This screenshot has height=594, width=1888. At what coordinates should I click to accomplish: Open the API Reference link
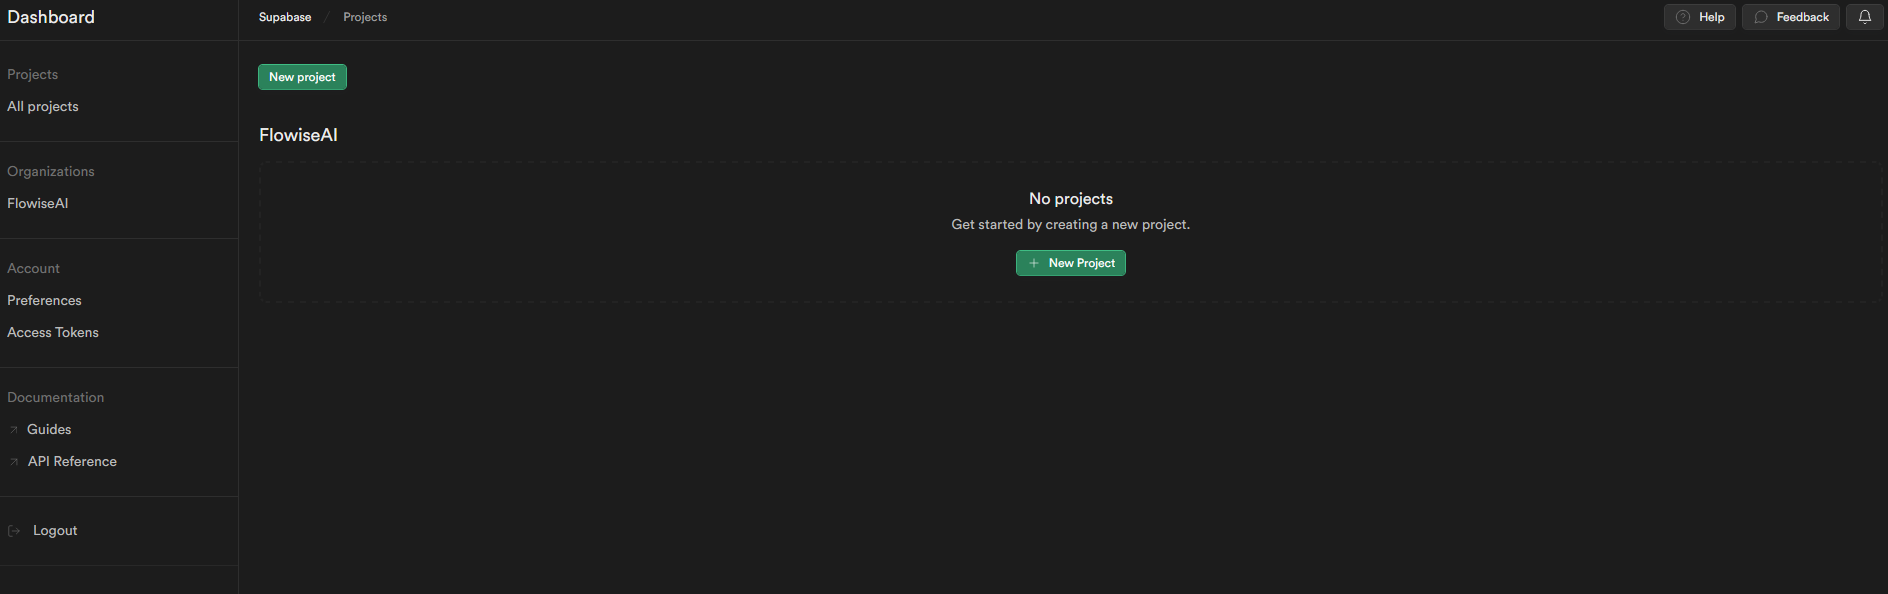(x=72, y=462)
